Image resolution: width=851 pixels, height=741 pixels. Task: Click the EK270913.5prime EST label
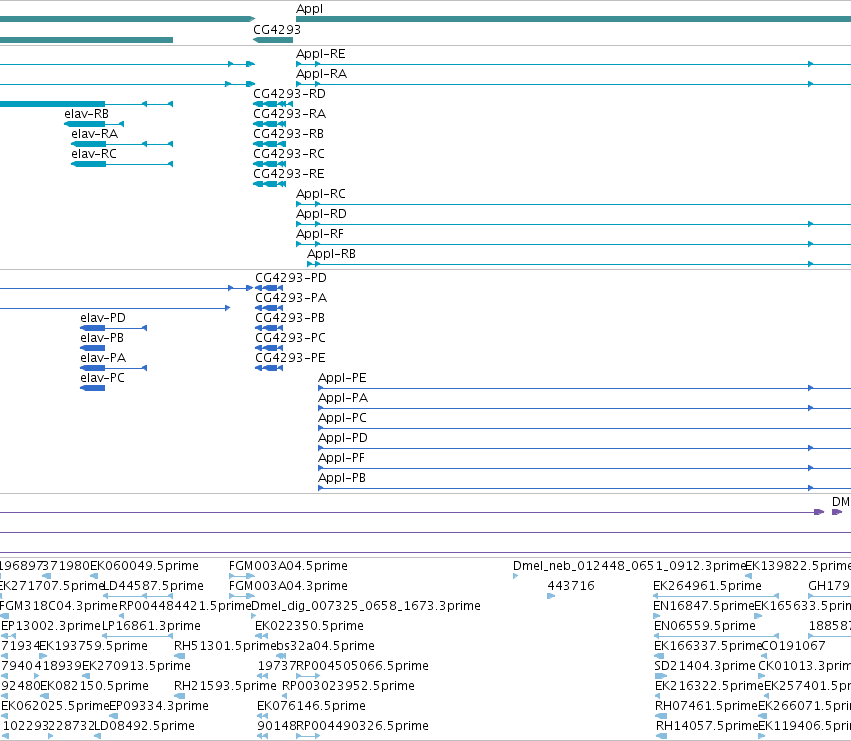pyautogui.click(x=136, y=667)
